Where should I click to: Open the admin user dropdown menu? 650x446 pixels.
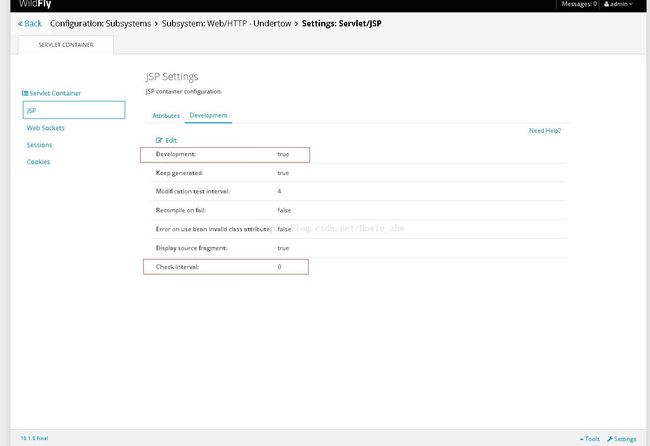tap(620, 4)
